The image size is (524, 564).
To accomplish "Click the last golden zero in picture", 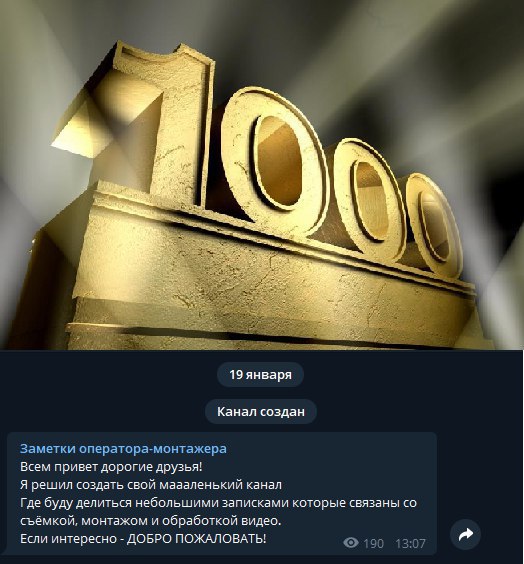I will tap(433, 225).
